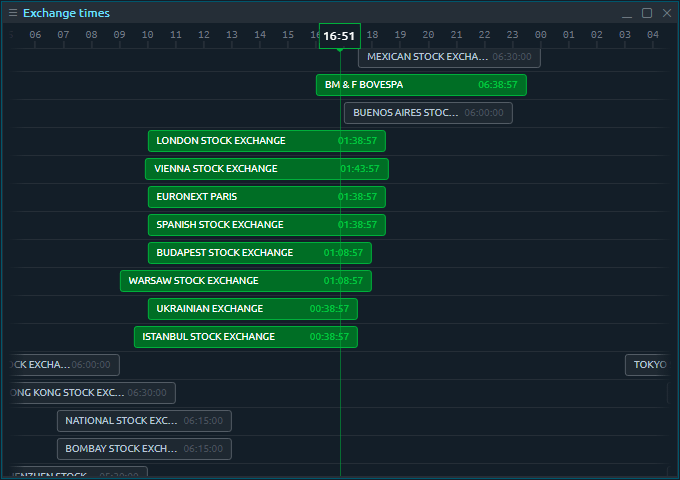This screenshot has height=480, width=680.
Task: Select the Mexican Stock Exchange bar
Action: pos(449,57)
